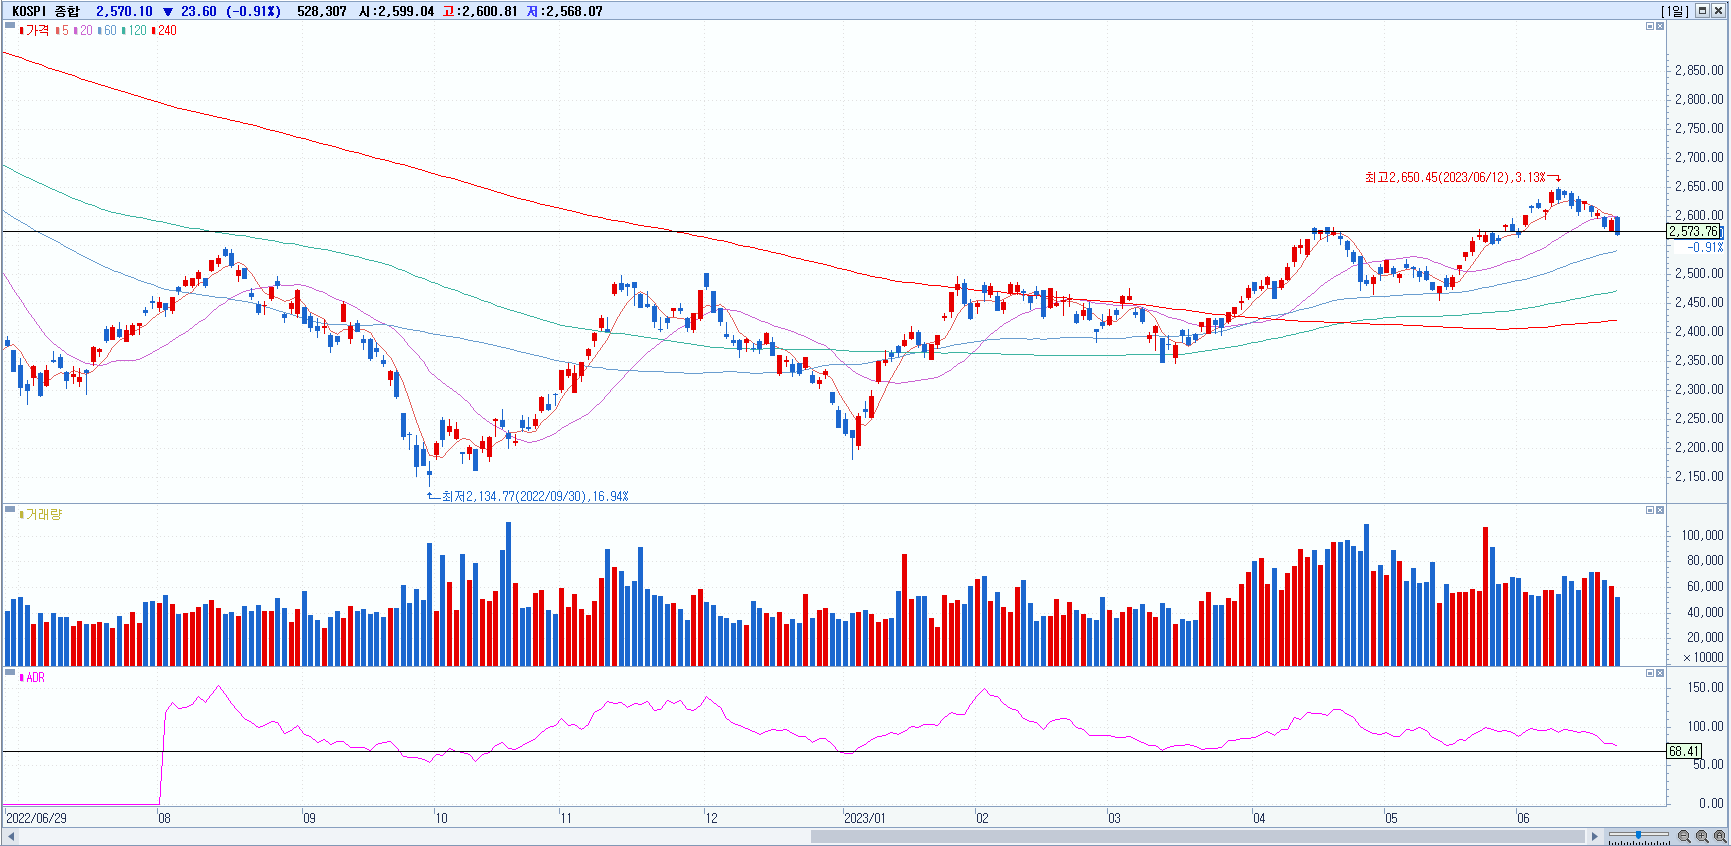Click the [1일] daily period label

[x=1675, y=11]
